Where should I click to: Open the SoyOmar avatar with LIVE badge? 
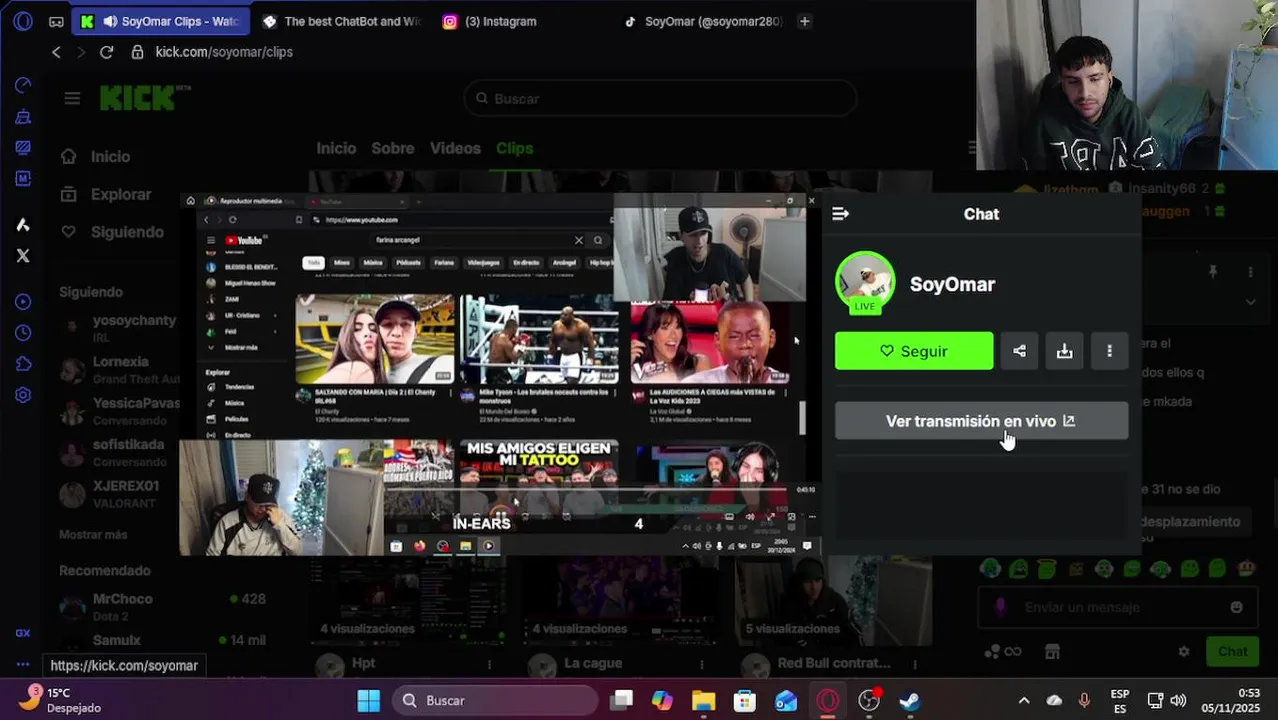click(x=865, y=282)
